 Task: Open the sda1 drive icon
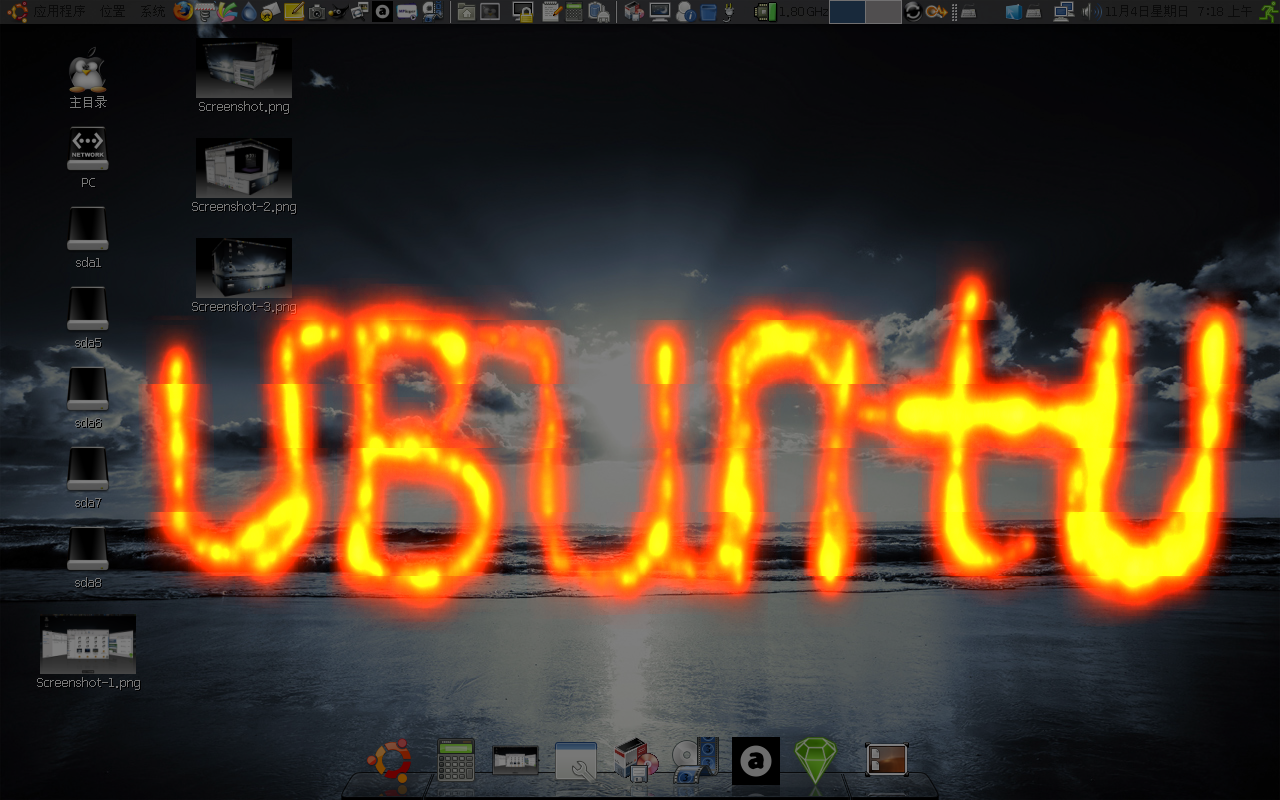[x=88, y=238]
